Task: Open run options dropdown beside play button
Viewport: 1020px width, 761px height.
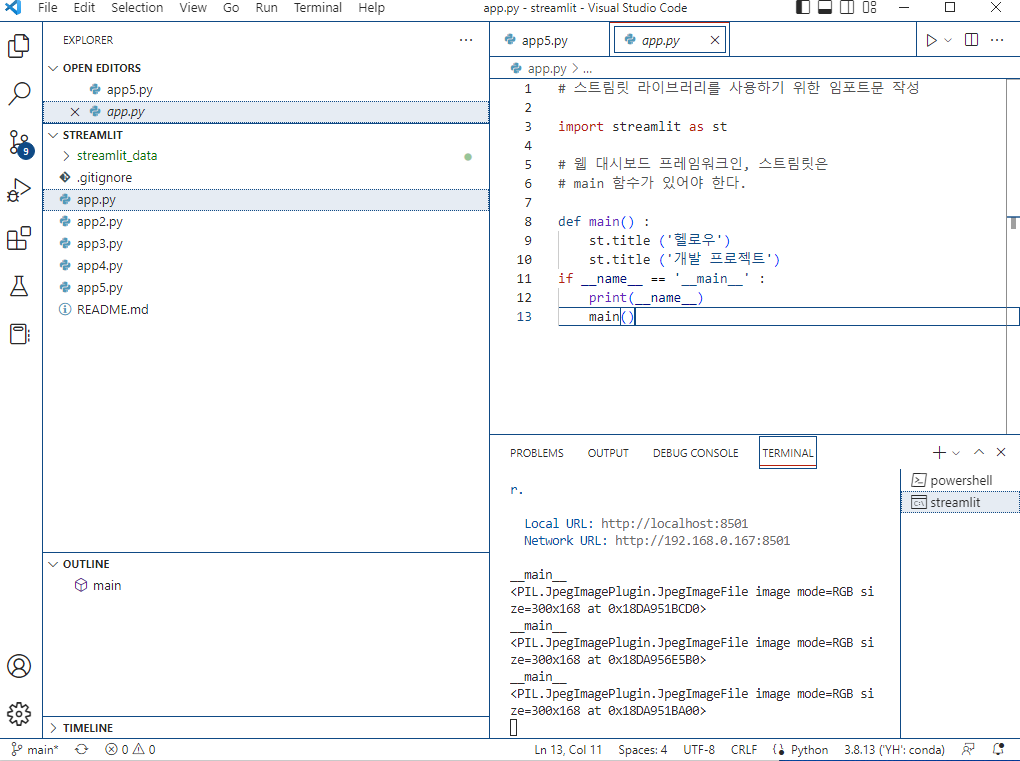Action: pyautogui.click(x=948, y=40)
